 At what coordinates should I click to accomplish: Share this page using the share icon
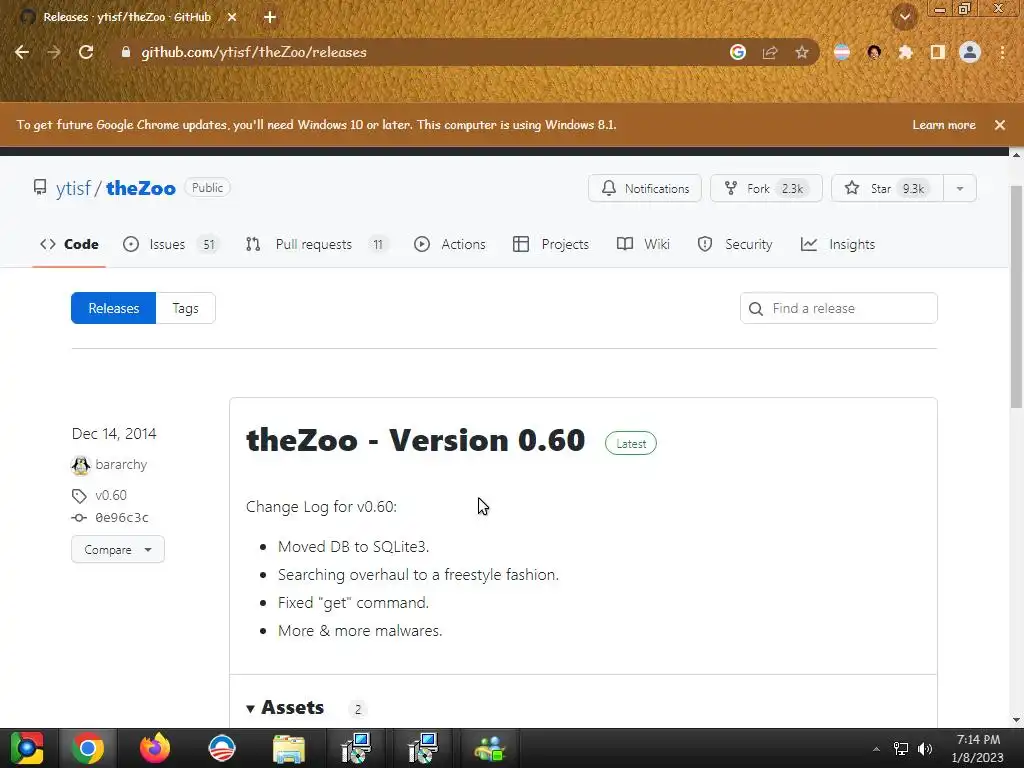[x=770, y=52]
